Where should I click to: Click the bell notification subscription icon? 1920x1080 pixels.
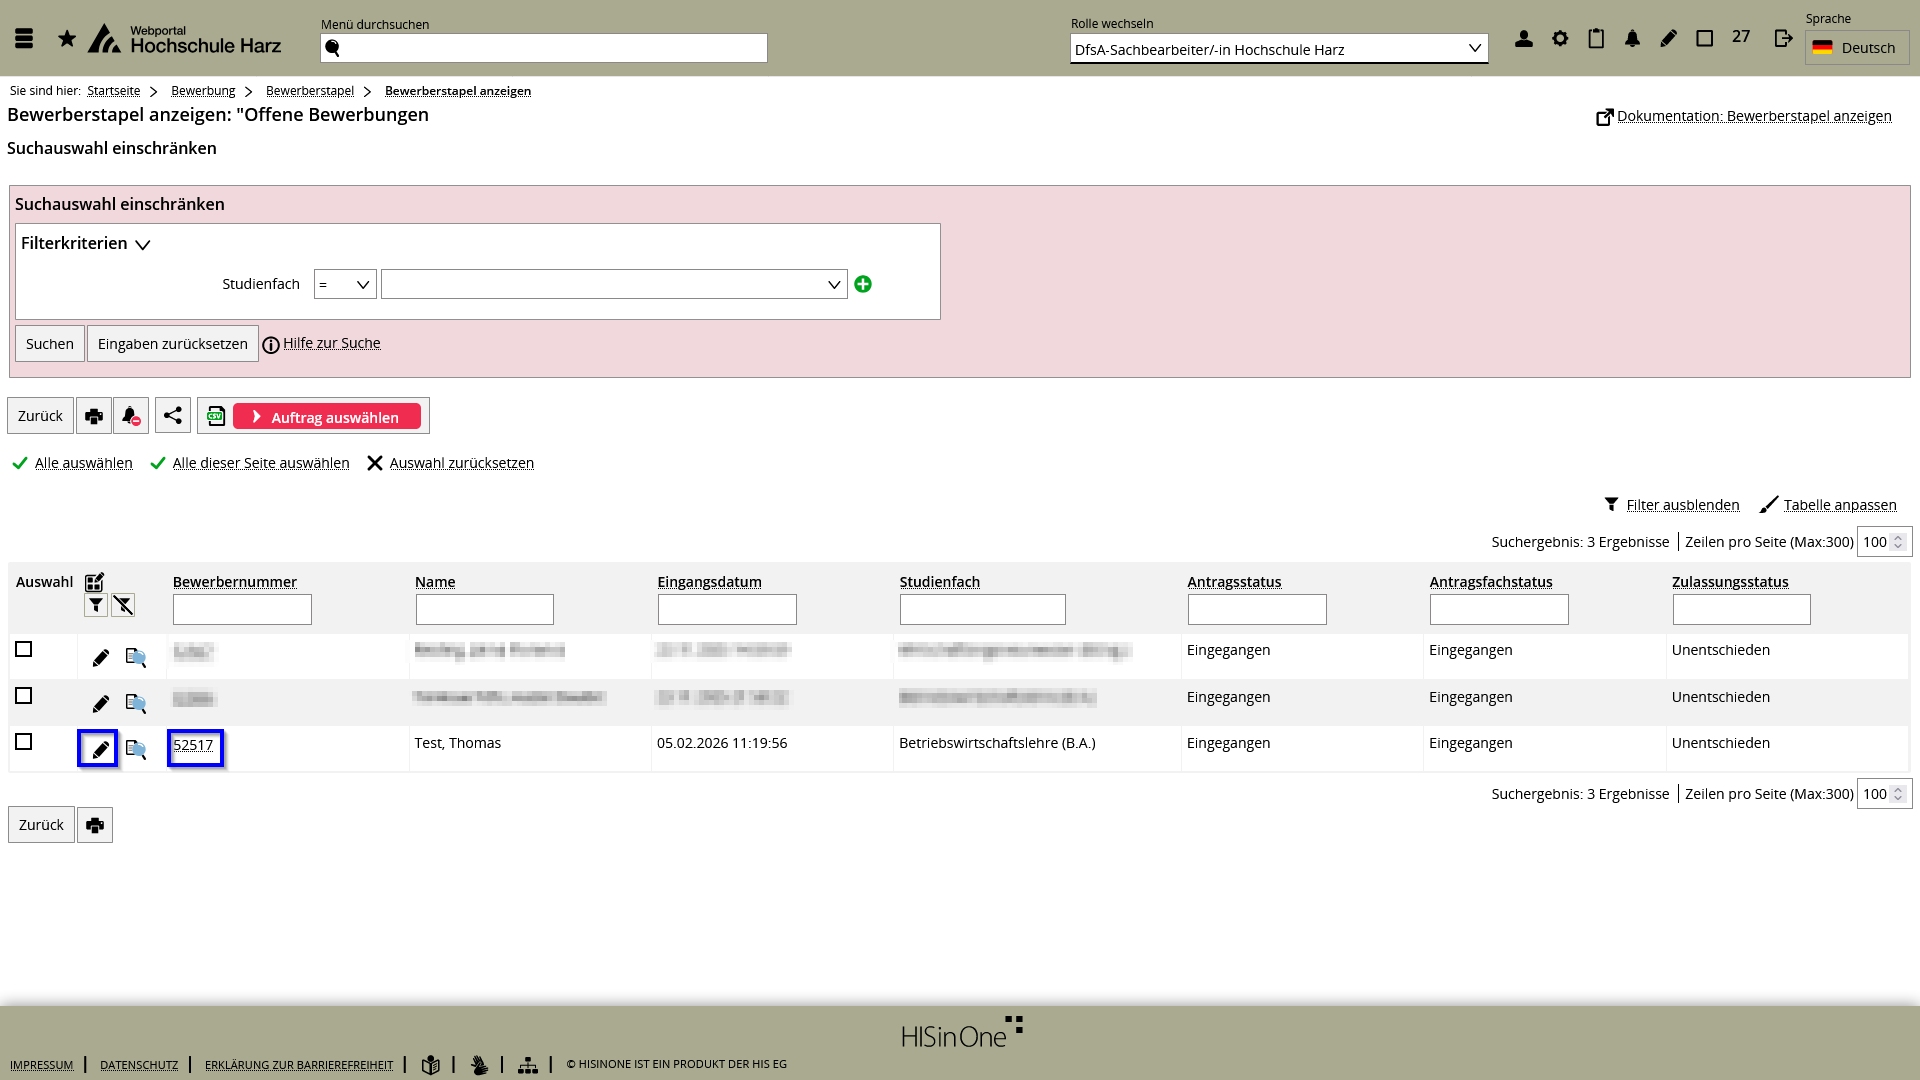tap(131, 416)
